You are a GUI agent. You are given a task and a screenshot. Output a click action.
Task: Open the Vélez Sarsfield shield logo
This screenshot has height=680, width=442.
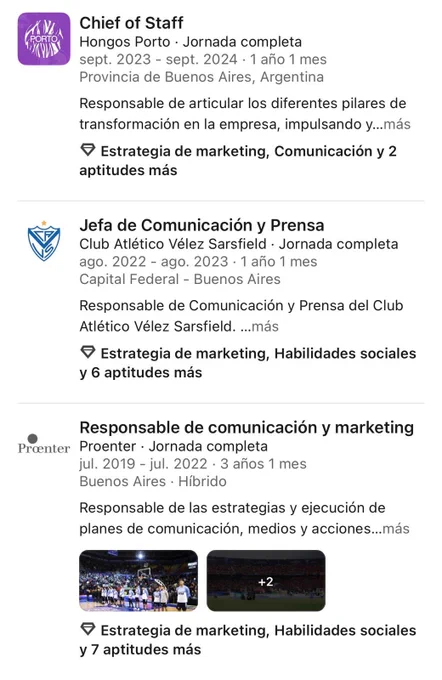coord(44,241)
